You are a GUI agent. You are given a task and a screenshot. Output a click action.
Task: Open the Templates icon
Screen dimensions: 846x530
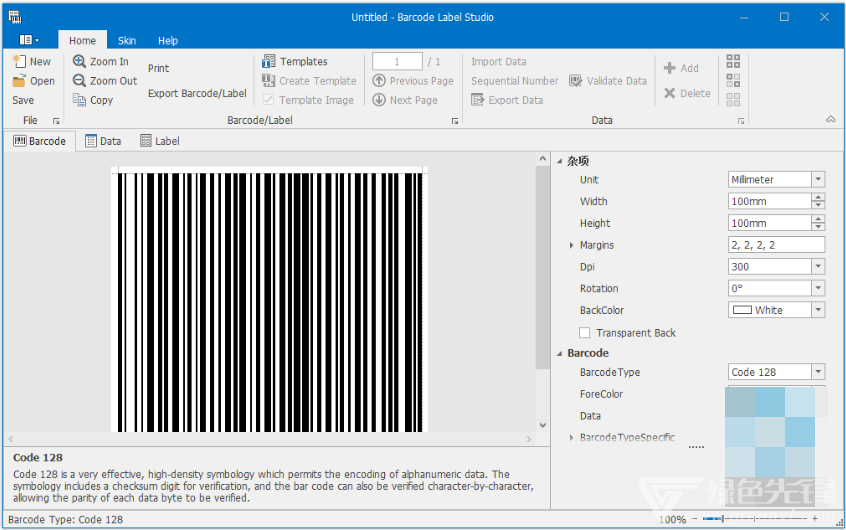click(x=269, y=61)
